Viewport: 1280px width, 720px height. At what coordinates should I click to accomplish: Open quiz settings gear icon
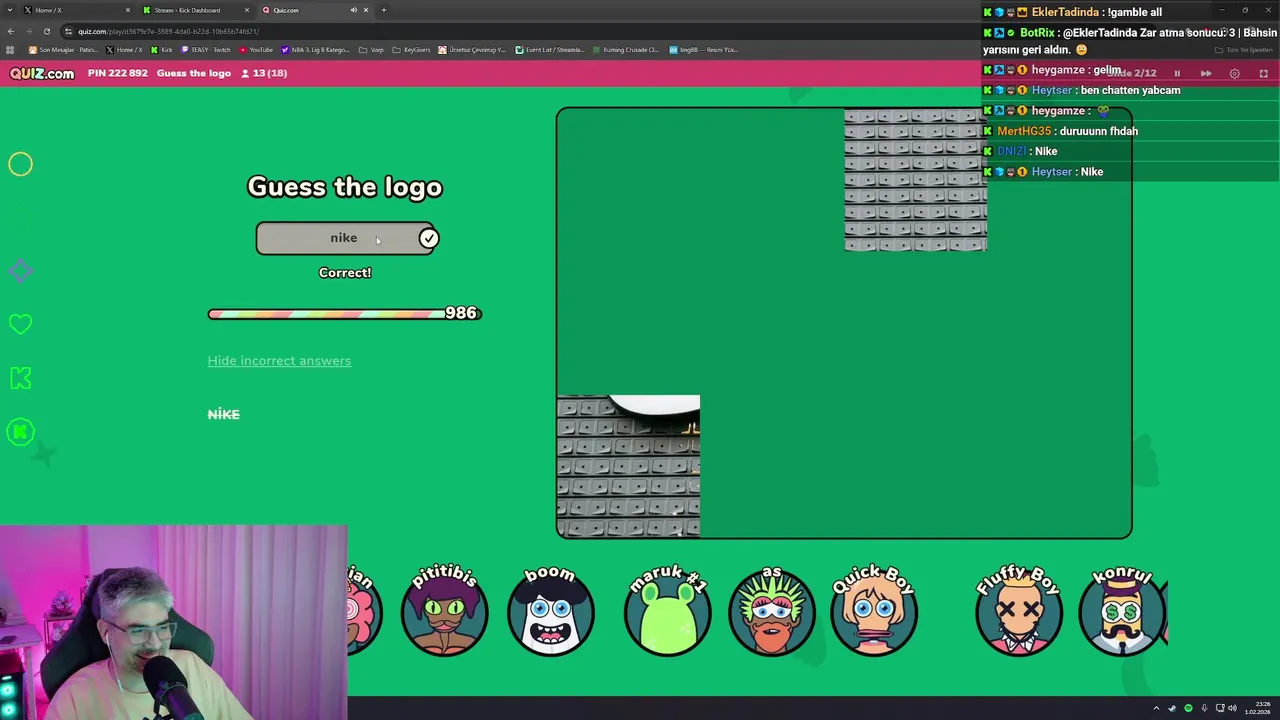(x=1235, y=73)
